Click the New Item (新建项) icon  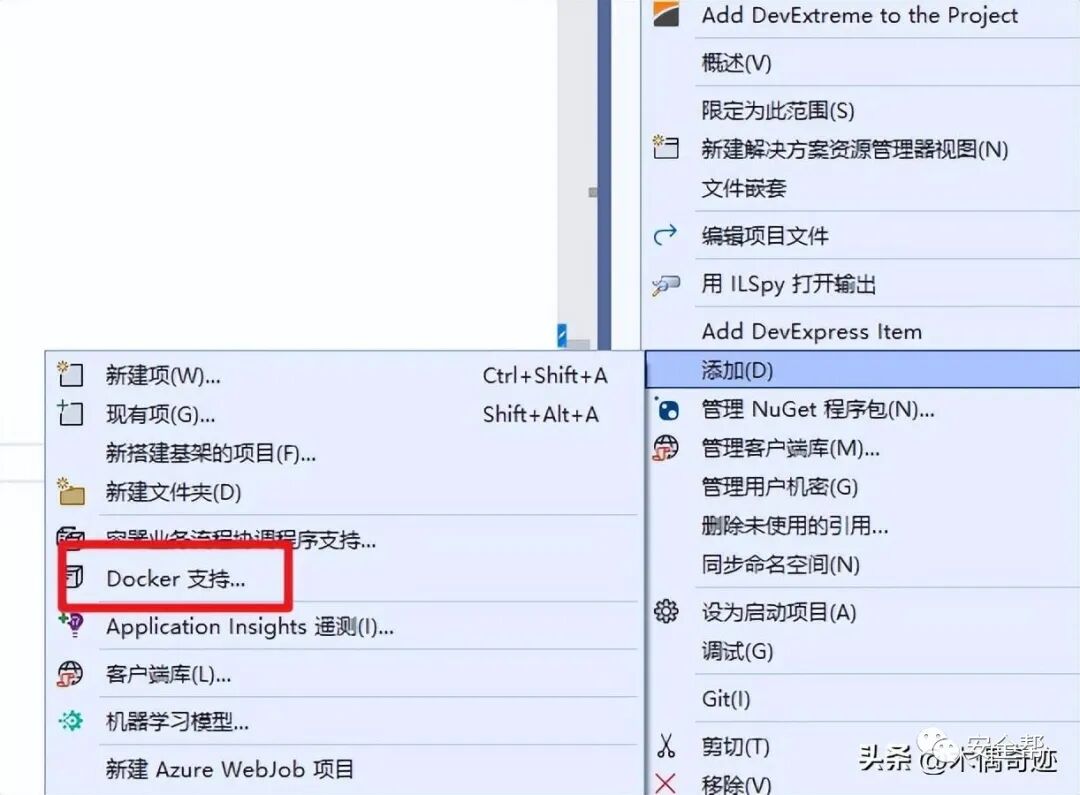70,374
